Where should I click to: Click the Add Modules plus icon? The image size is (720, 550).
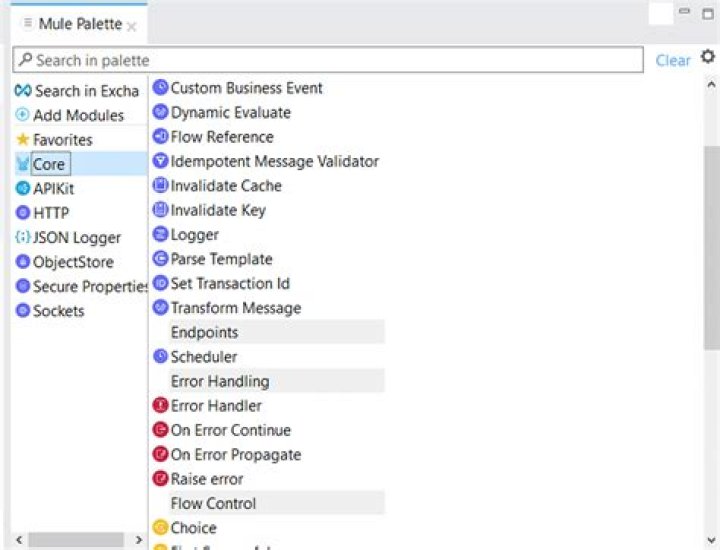(x=22, y=114)
